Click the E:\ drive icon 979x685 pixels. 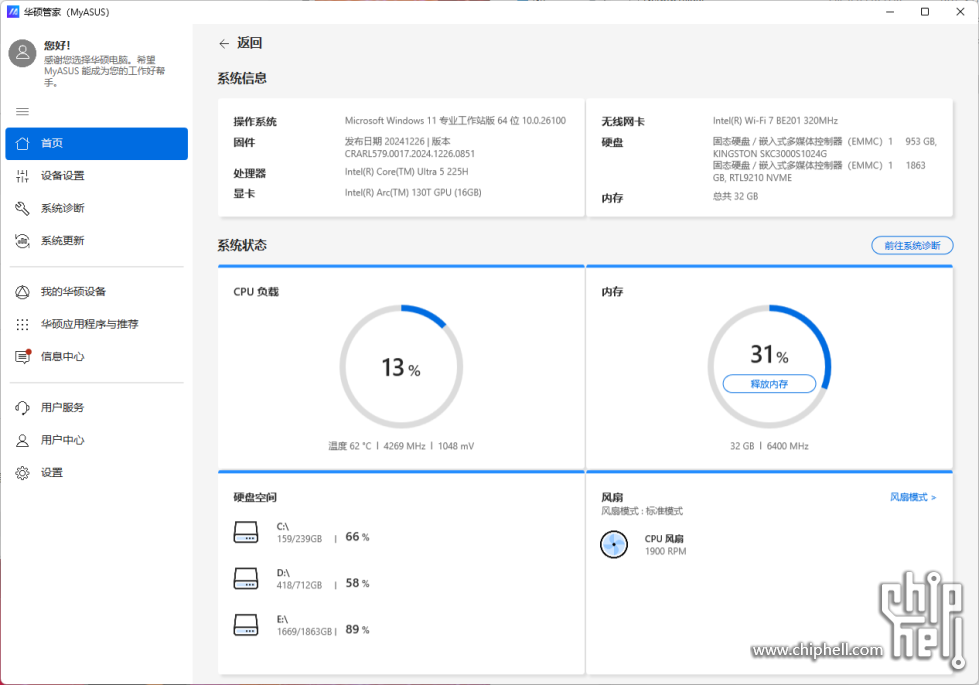click(x=246, y=625)
